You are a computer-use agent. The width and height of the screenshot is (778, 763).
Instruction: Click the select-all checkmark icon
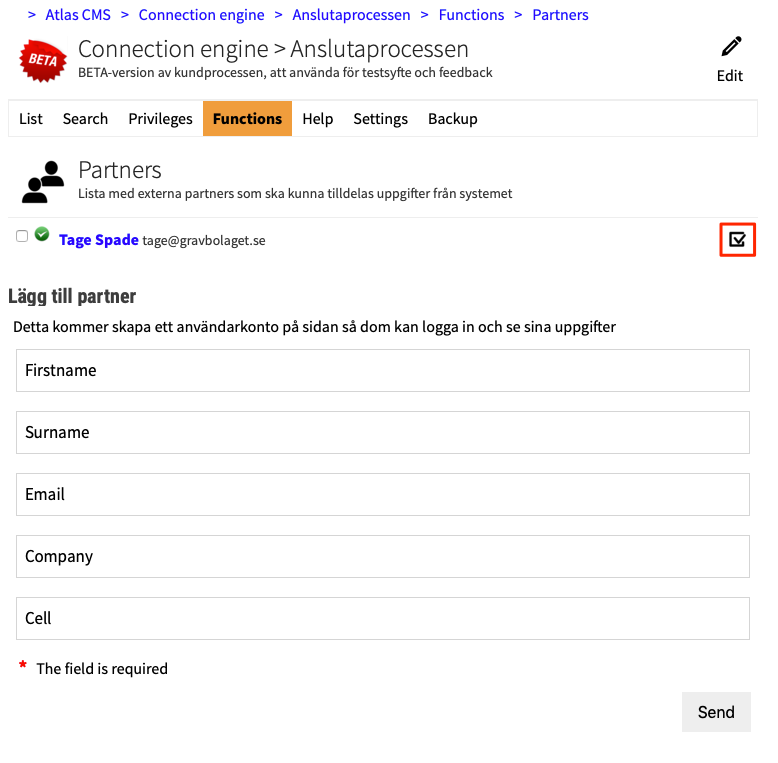737,240
